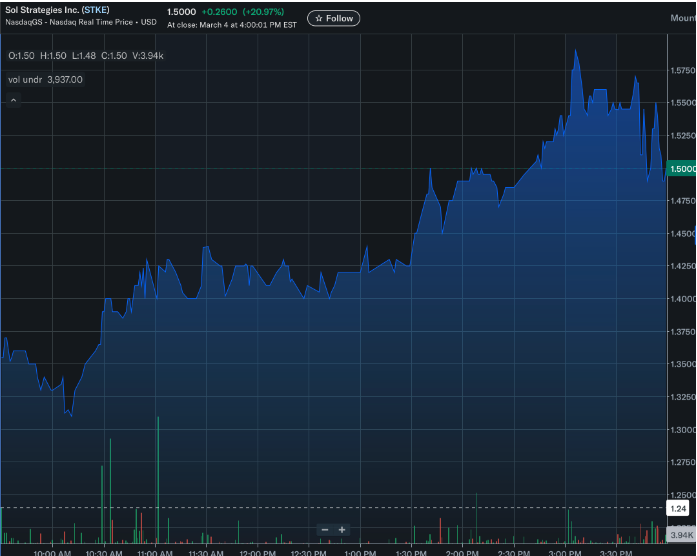Viewport: 697px width, 556px height.
Task: Click the 1.5750 price axis label
Action: (x=682, y=71)
